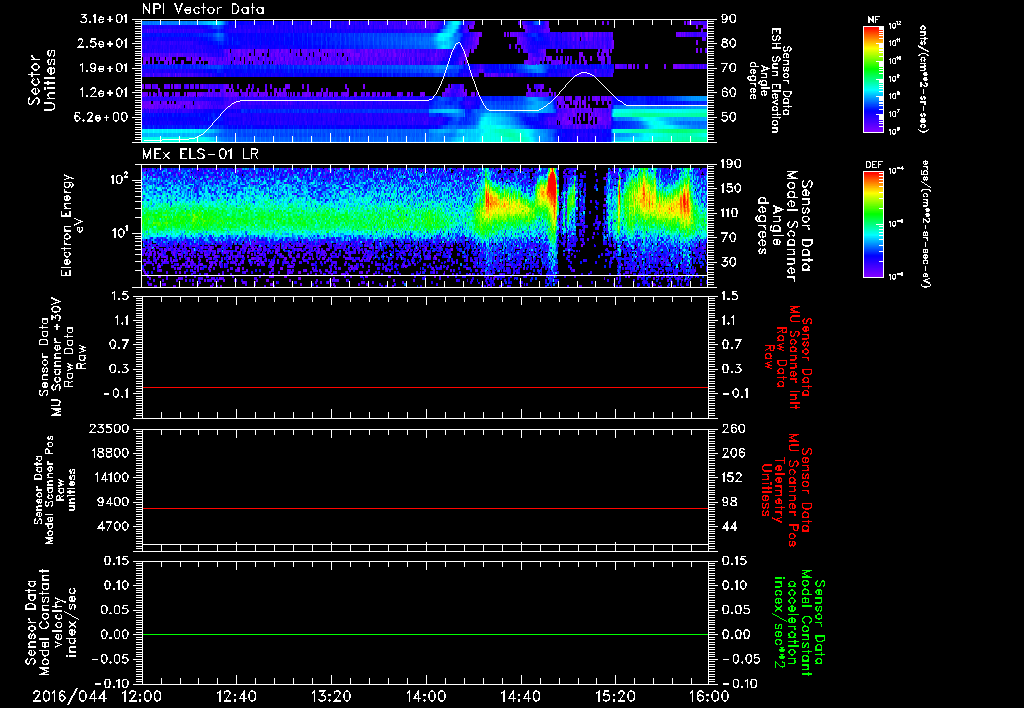Click the 16:00 time tick label

pos(709,697)
